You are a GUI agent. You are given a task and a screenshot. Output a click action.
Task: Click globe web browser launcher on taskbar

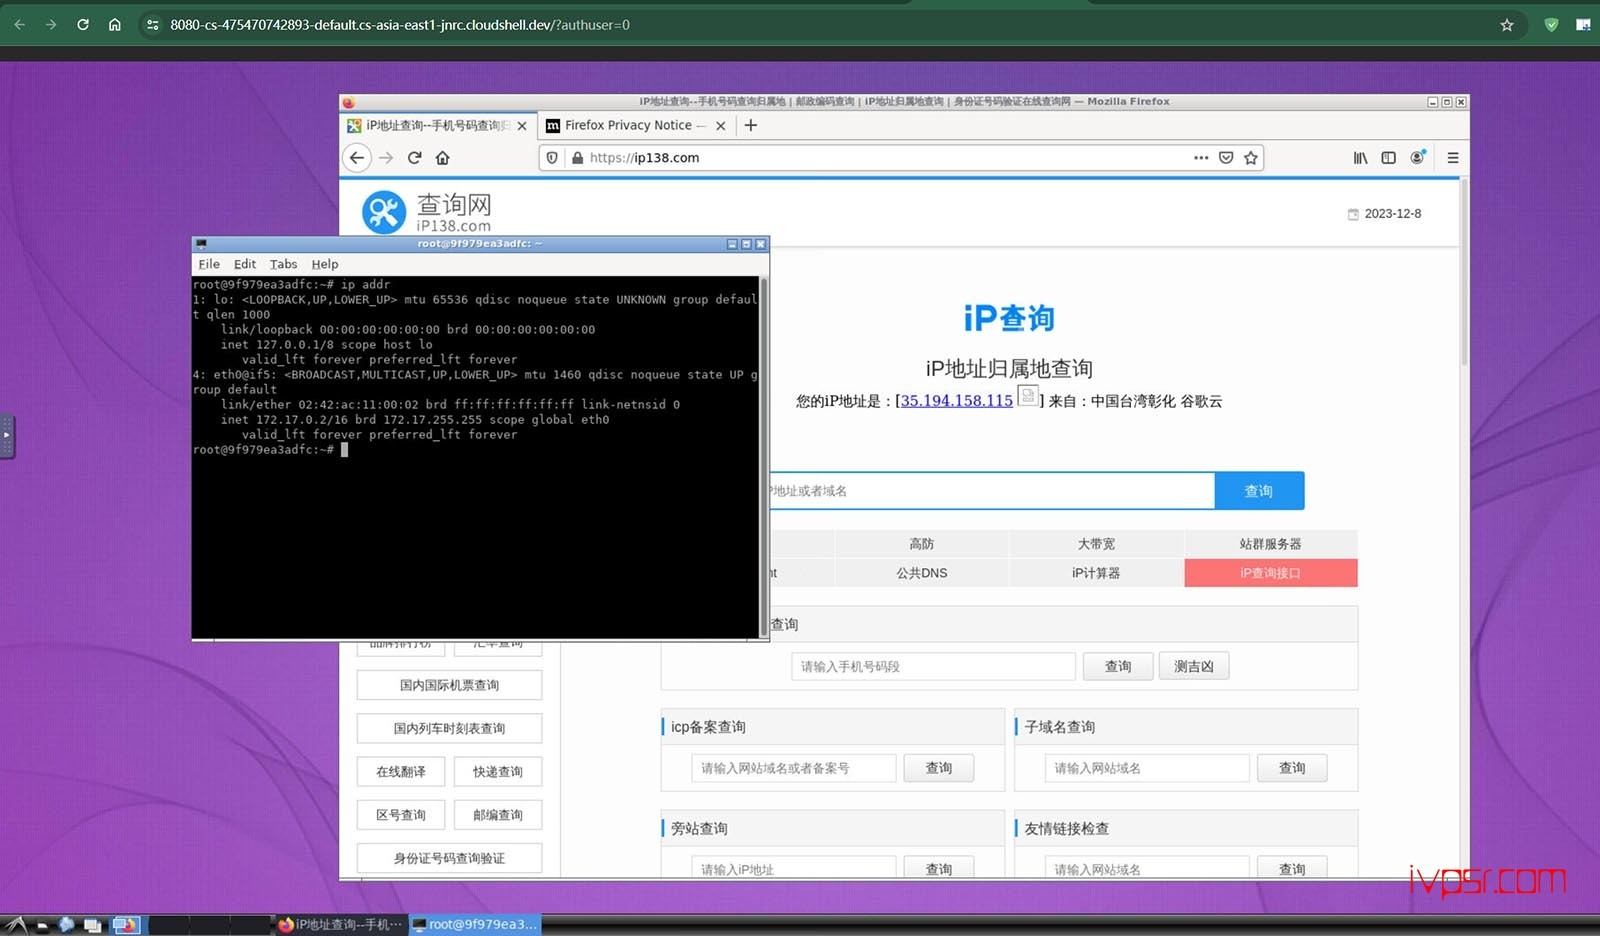click(66, 925)
